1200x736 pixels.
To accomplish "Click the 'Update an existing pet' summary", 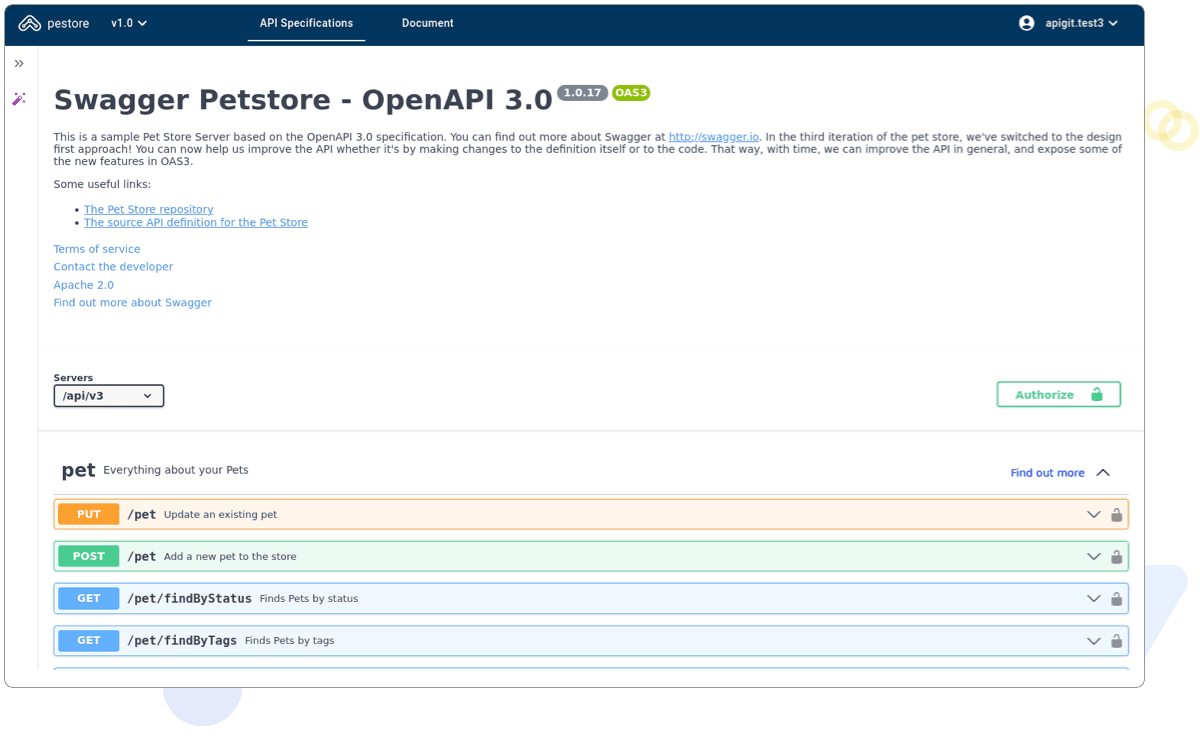I will point(220,515).
